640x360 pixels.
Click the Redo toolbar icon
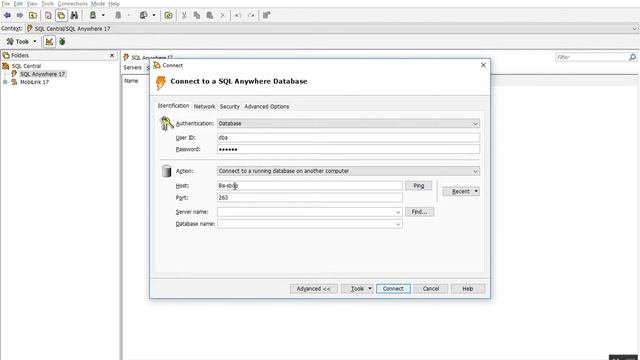click(251, 16)
